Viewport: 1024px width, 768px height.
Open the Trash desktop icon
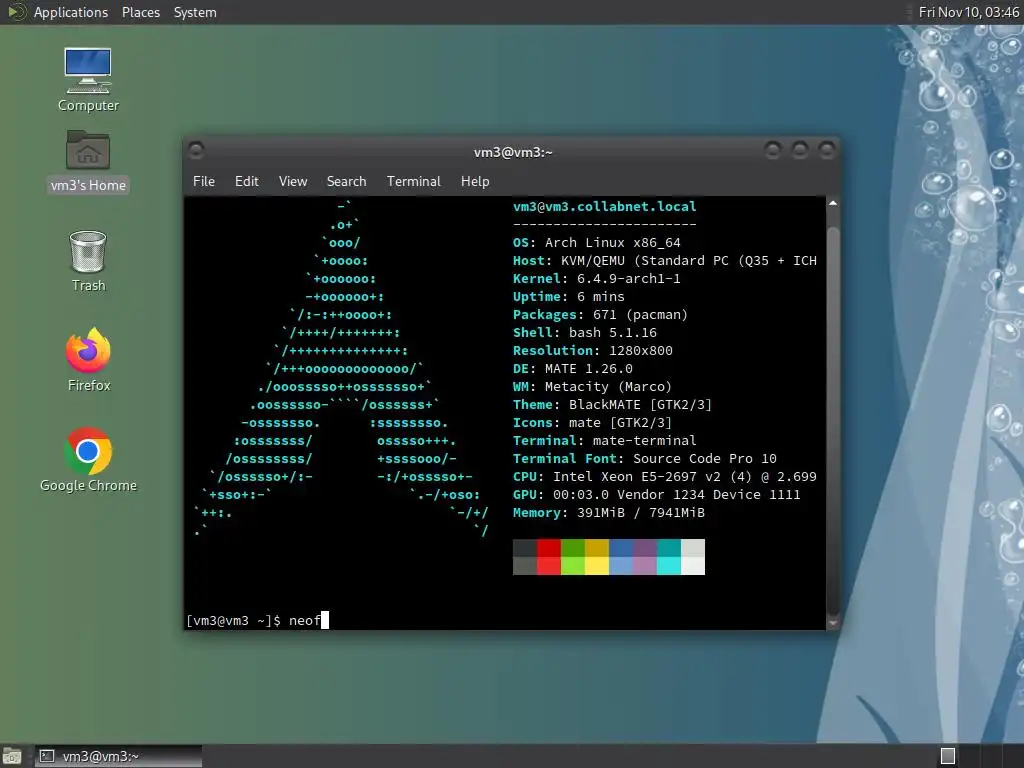pos(88,261)
